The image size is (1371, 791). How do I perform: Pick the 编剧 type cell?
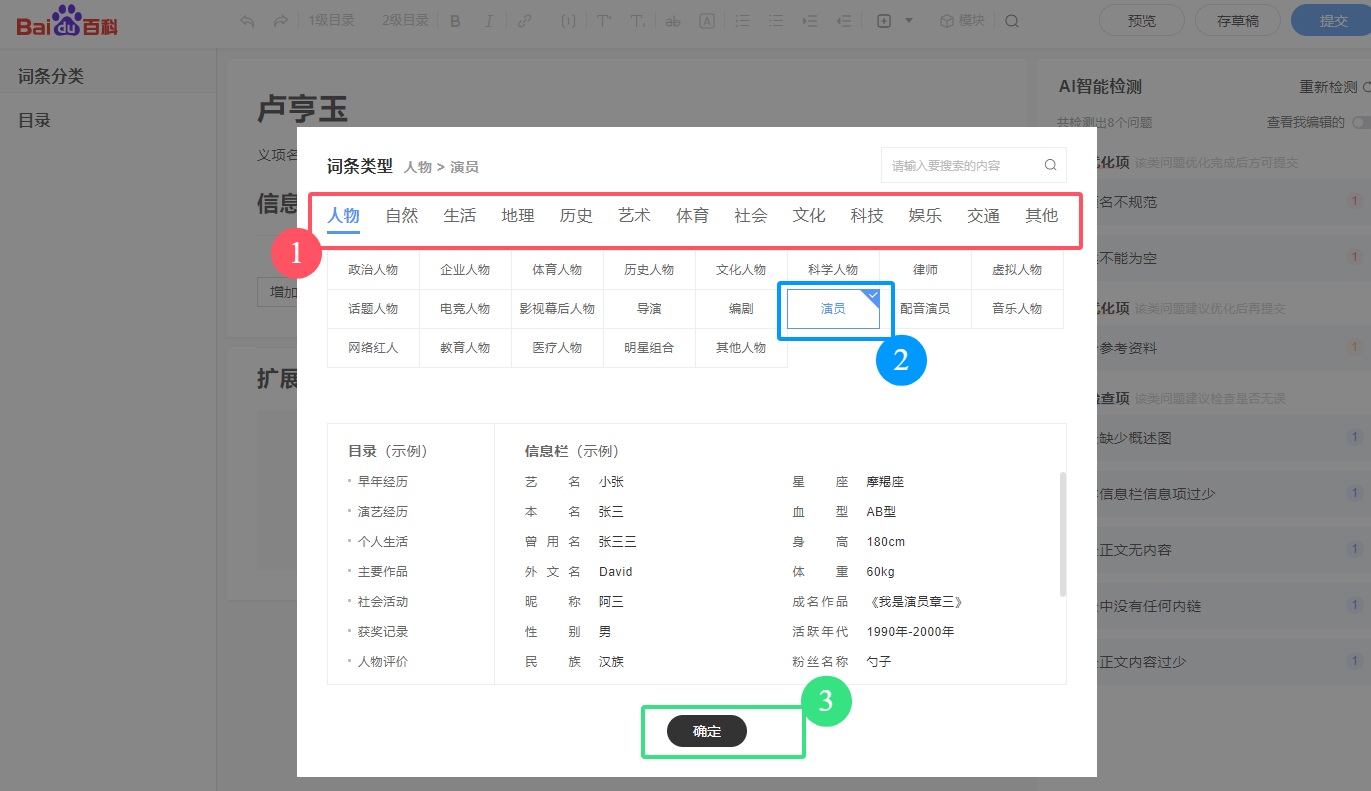(x=741, y=309)
